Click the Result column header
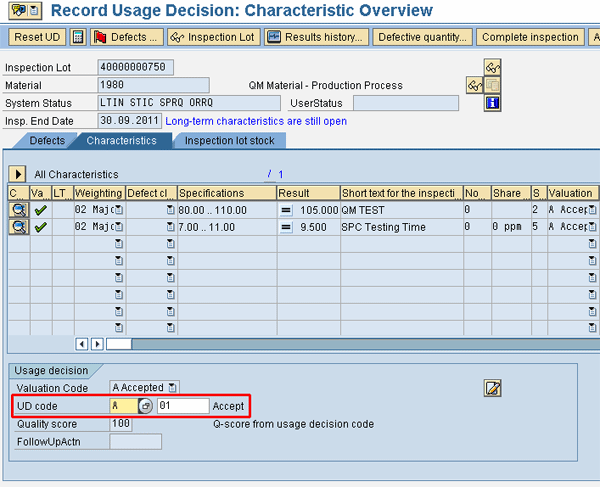600x487 pixels. coord(308,193)
